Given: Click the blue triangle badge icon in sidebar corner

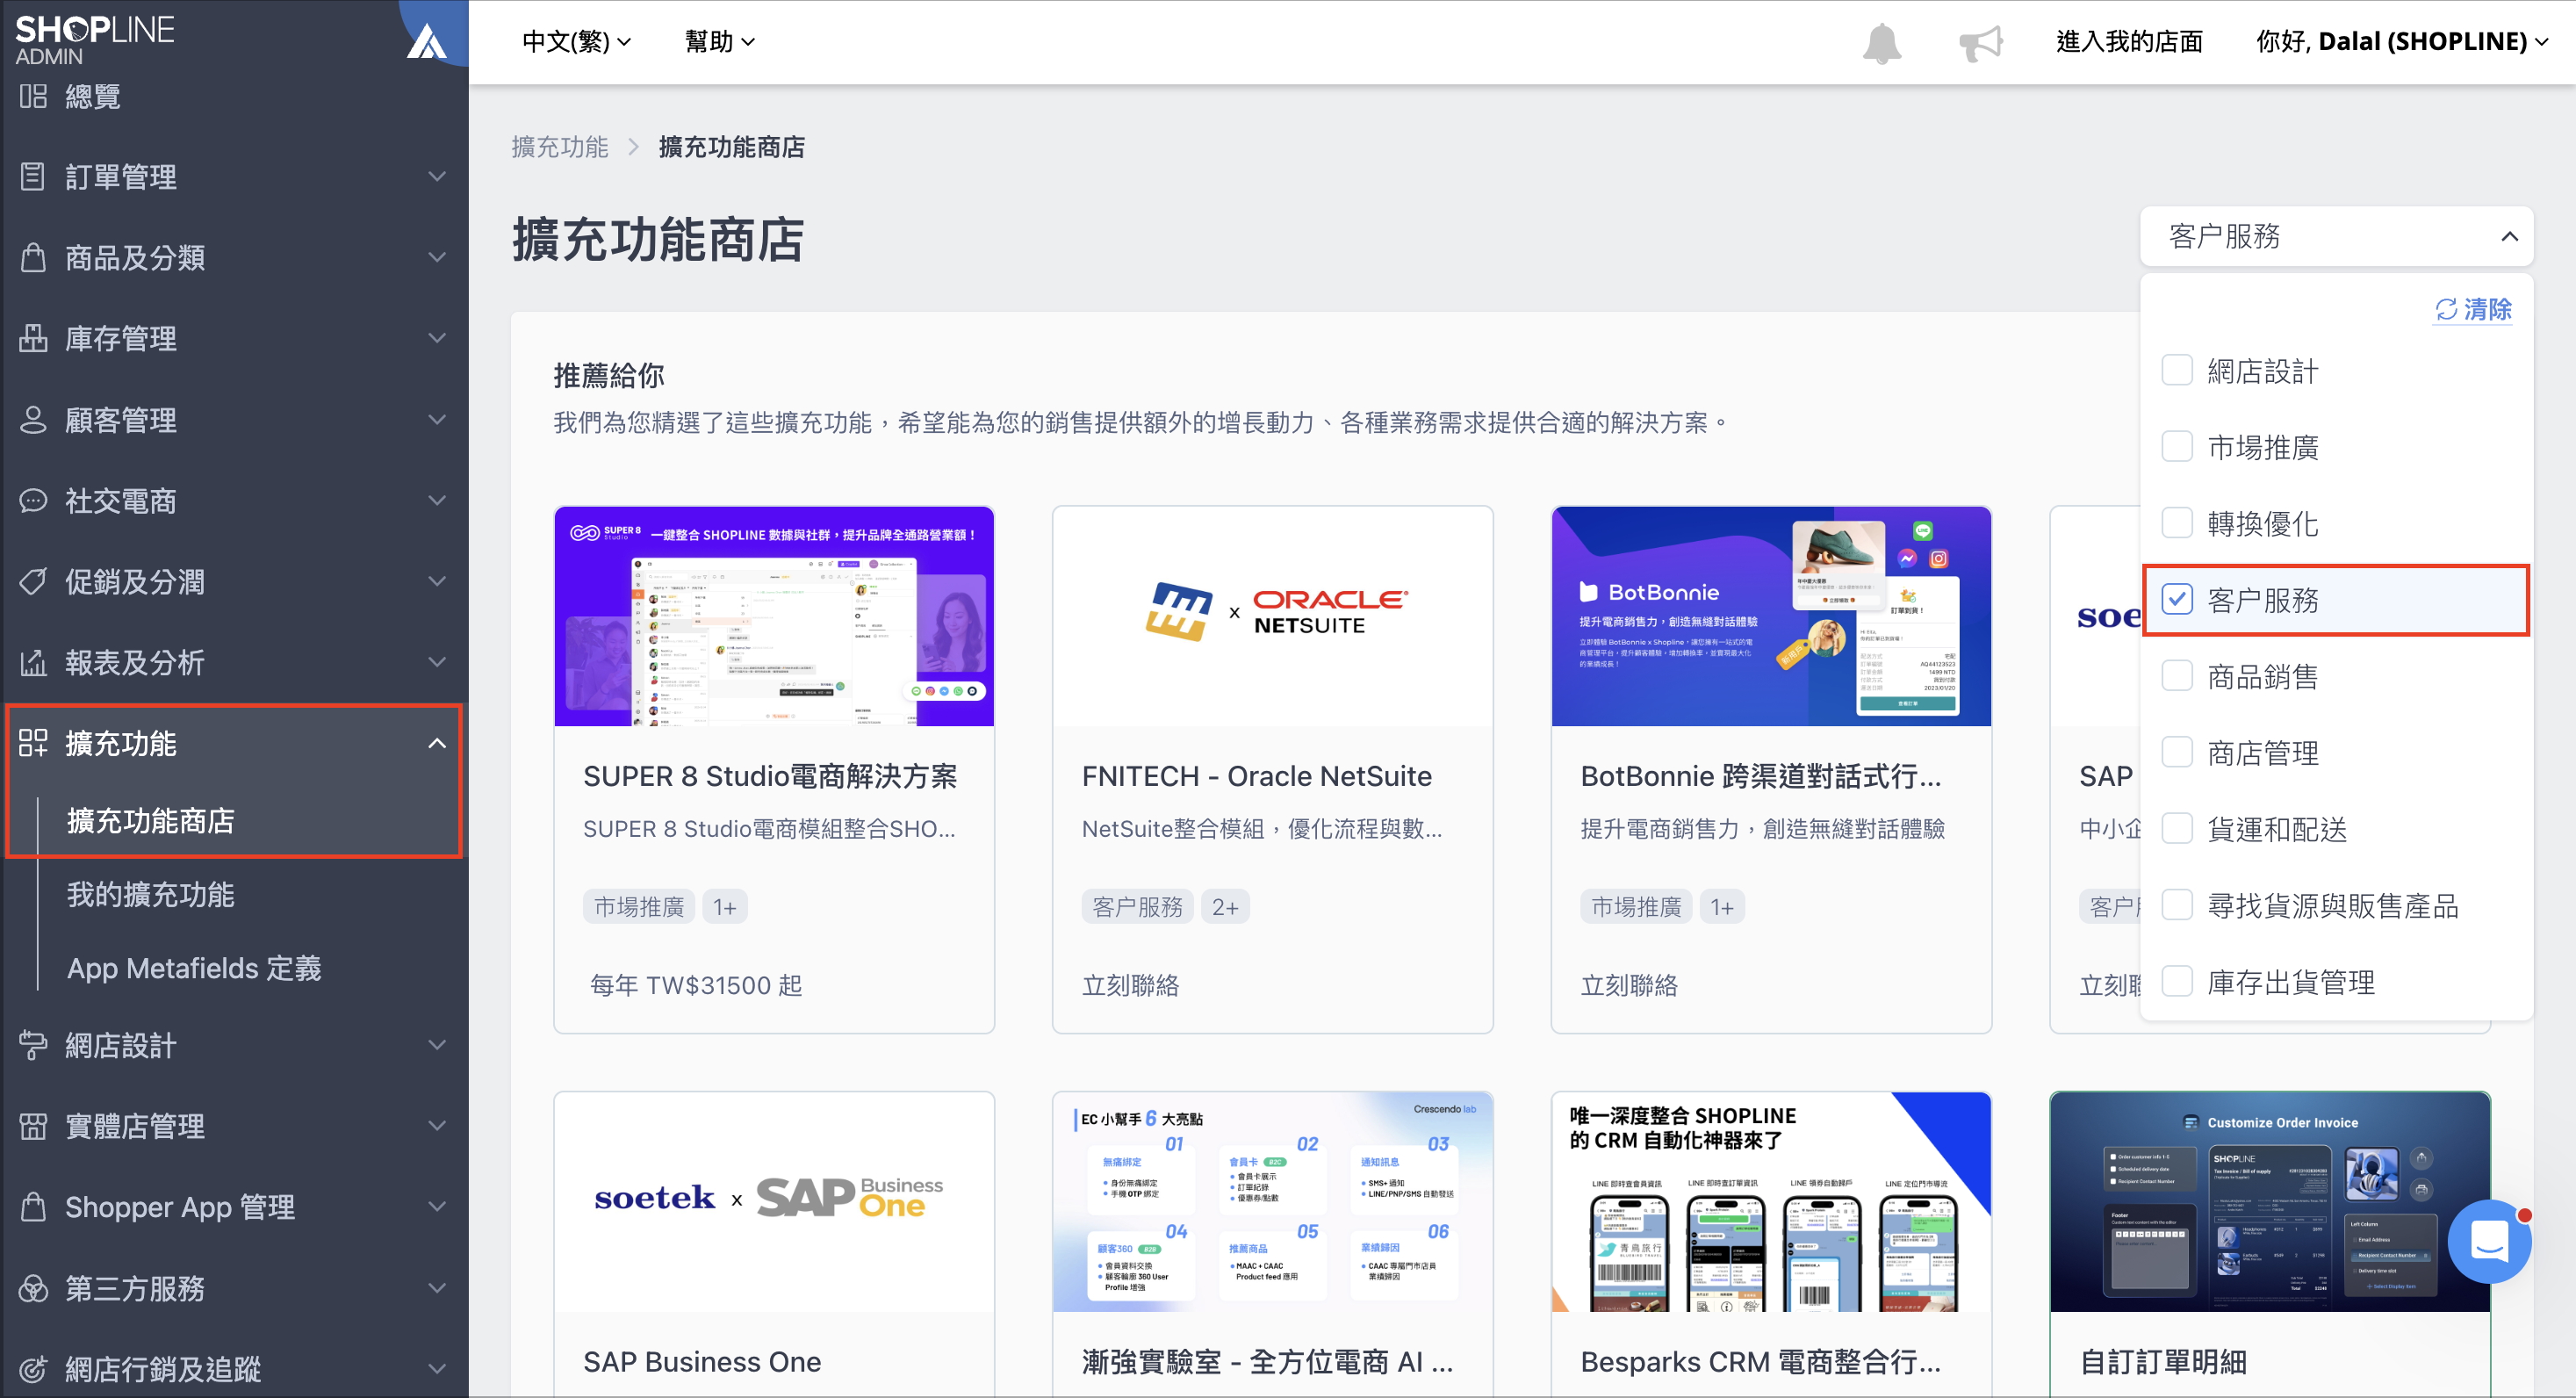Looking at the screenshot, I should point(427,42).
